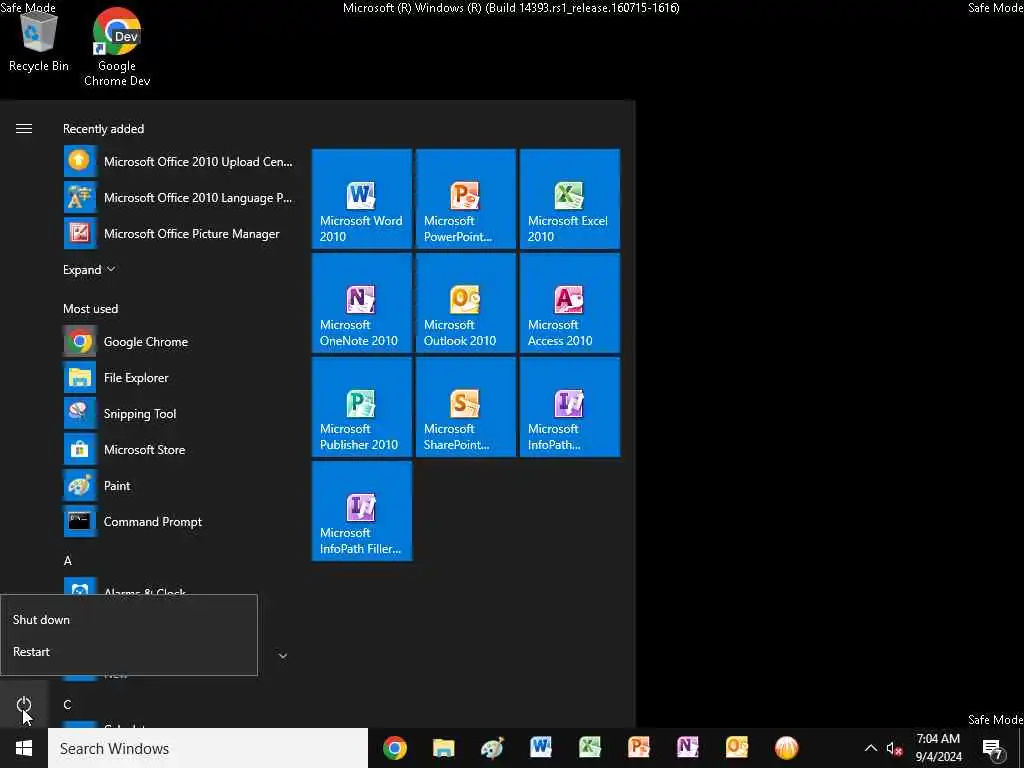Select Restart from power menu
This screenshot has height=768, width=1024.
(129, 651)
